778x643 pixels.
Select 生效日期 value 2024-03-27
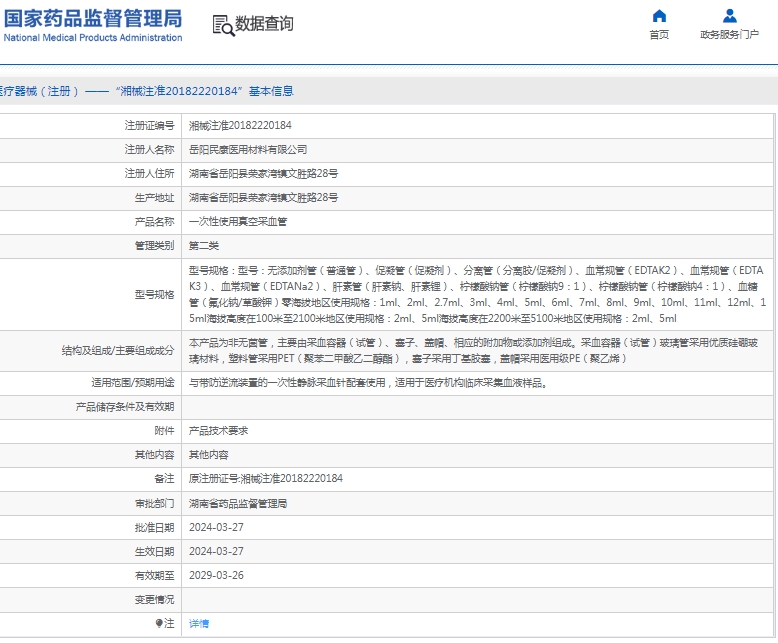(216, 552)
